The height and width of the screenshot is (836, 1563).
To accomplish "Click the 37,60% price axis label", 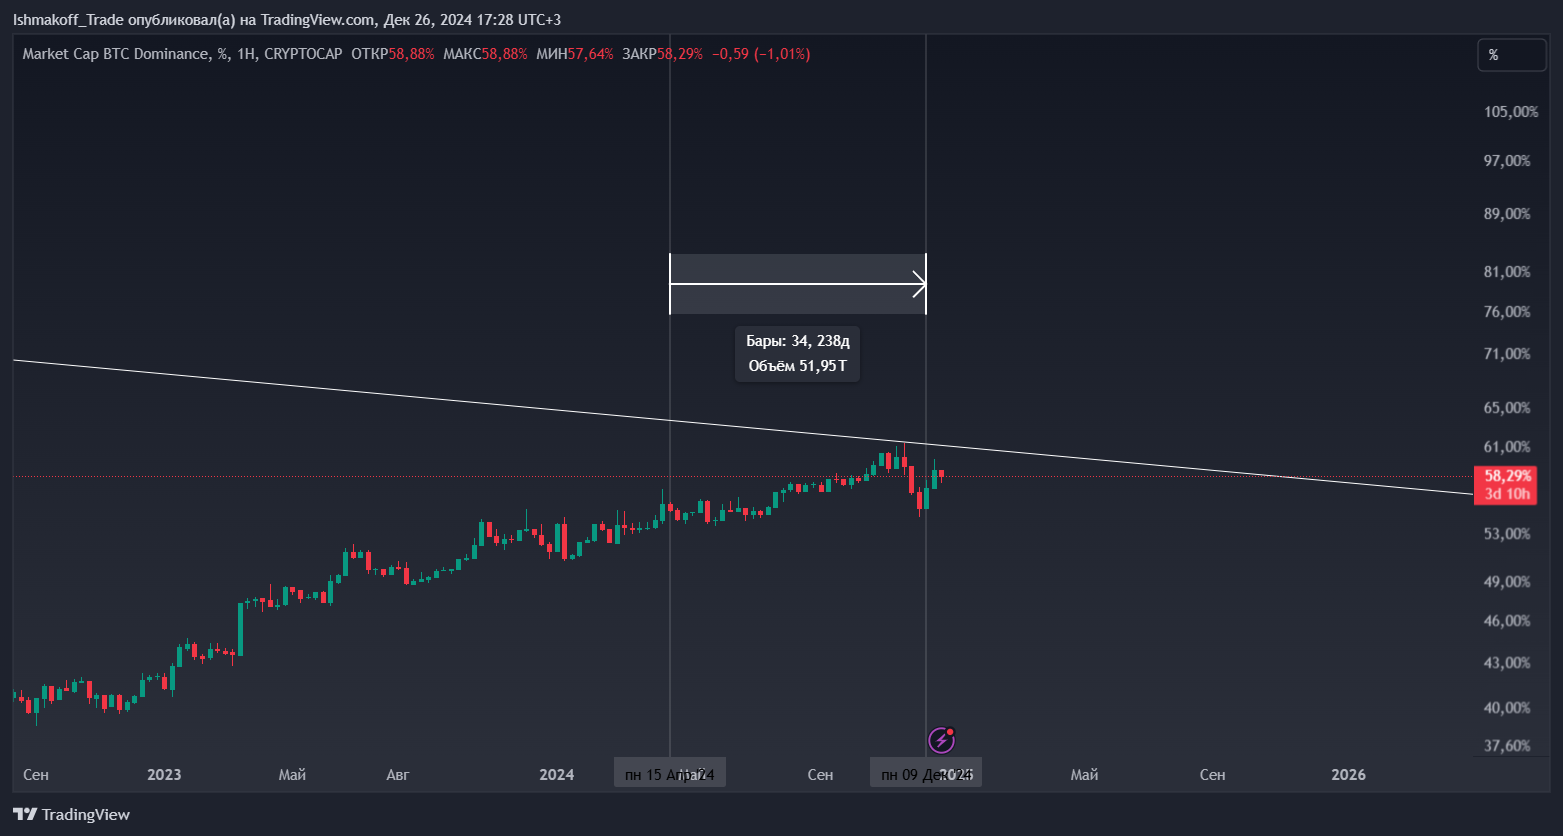I will tap(1507, 746).
